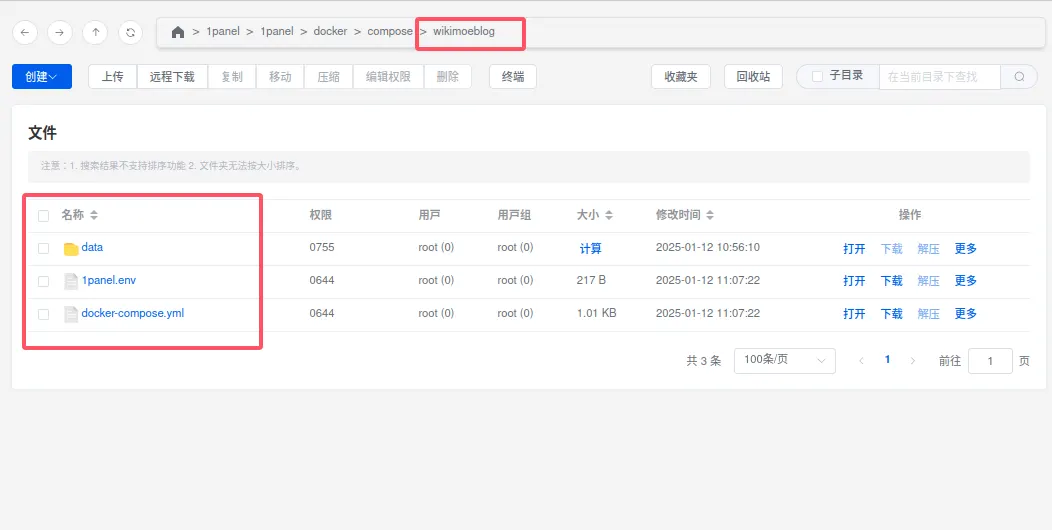The image size is (1052, 530).
Task: Click the 移动 move button
Action: pos(280,76)
